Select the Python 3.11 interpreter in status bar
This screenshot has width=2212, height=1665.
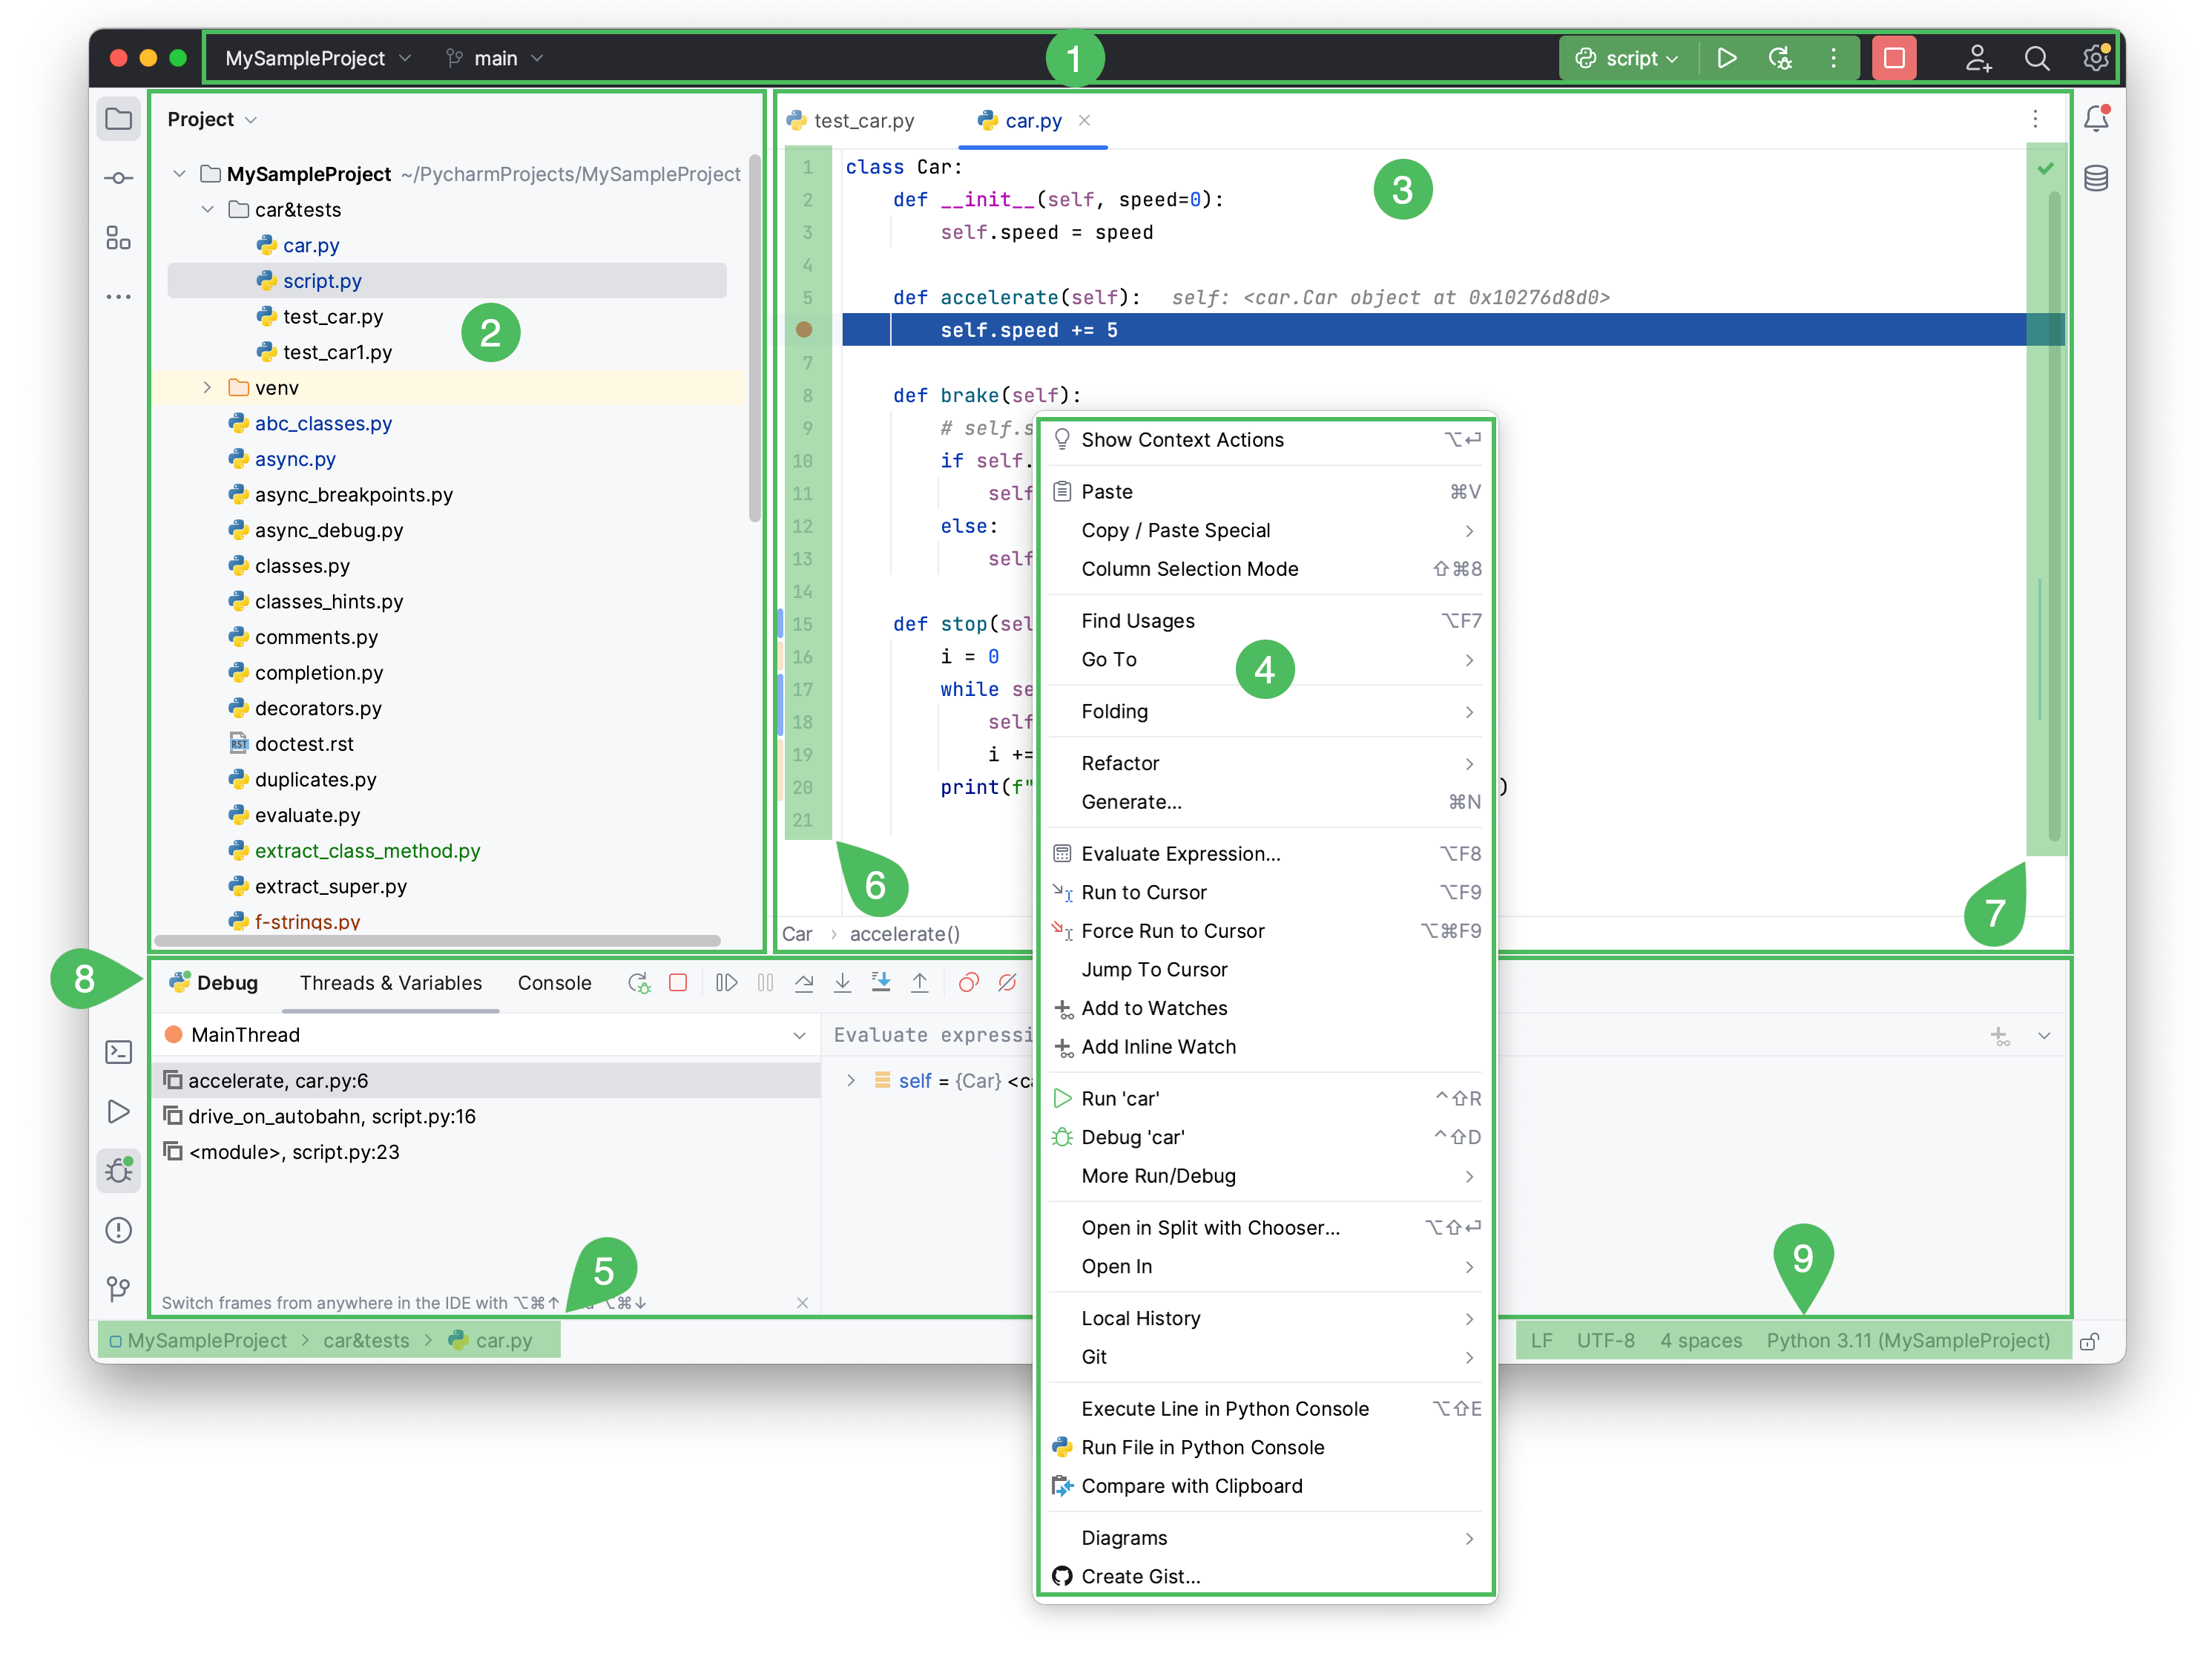click(1910, 1340)
